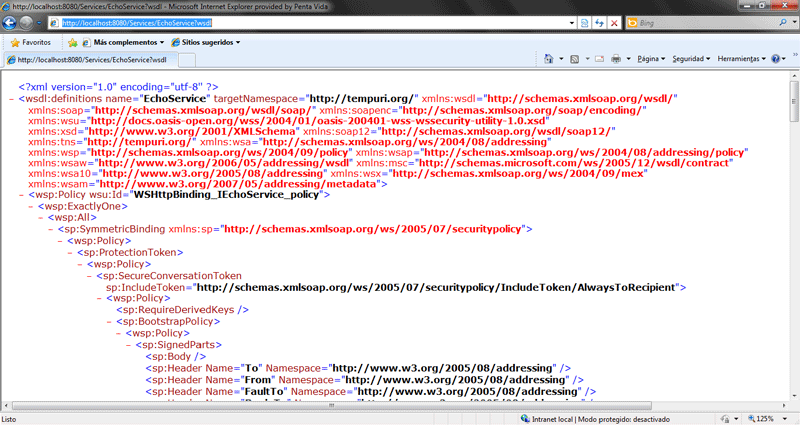This screenshot has width=800, height=425.
Task: Click the sp:RequireDerivedKeys element text
Action: click(182, 310)
